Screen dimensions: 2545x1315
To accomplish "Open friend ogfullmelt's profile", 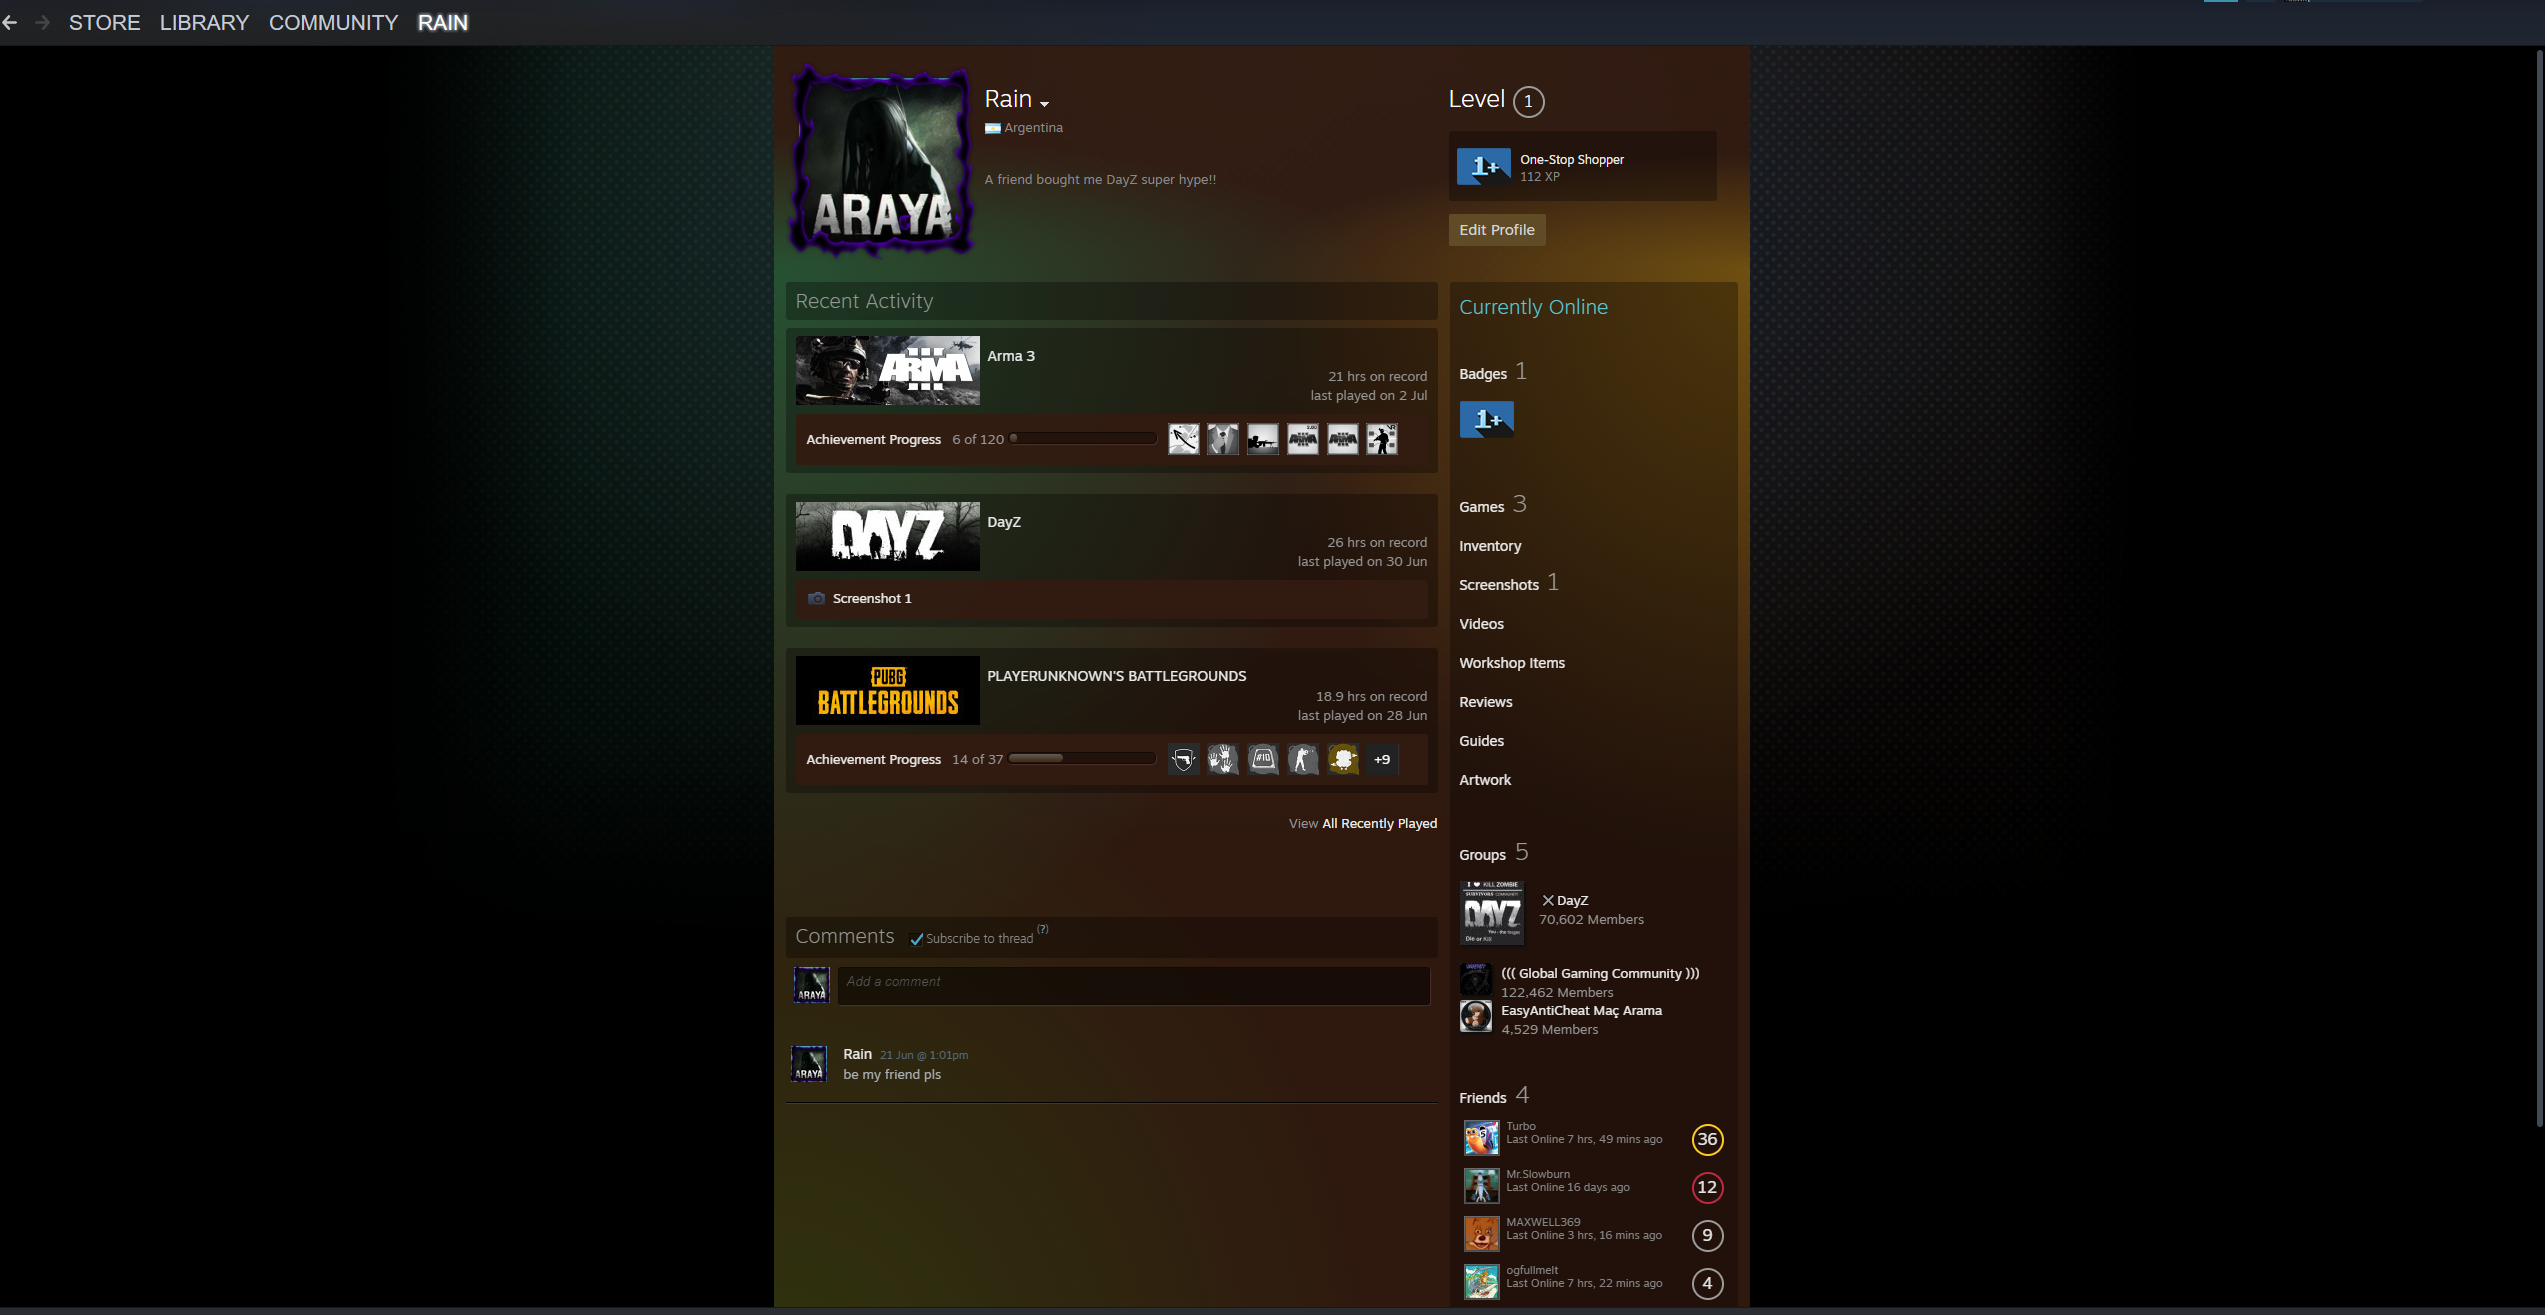I will [1593, 1281].
